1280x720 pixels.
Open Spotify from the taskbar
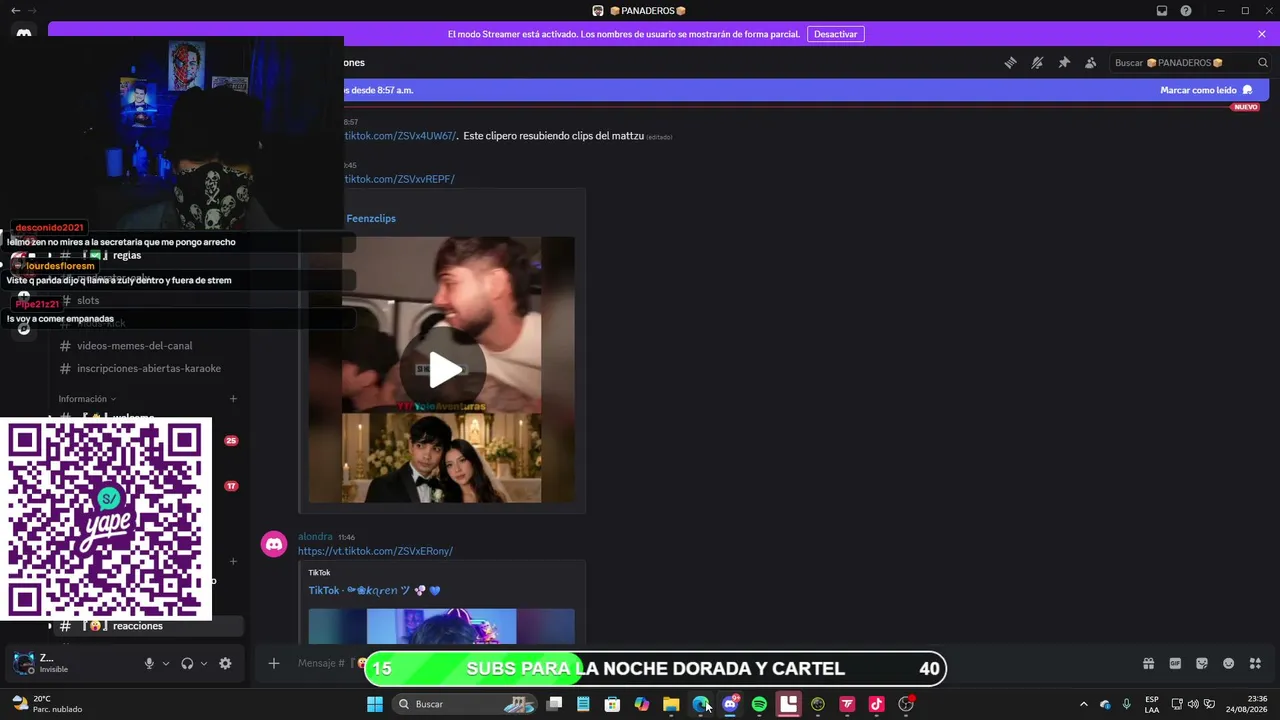759,704
